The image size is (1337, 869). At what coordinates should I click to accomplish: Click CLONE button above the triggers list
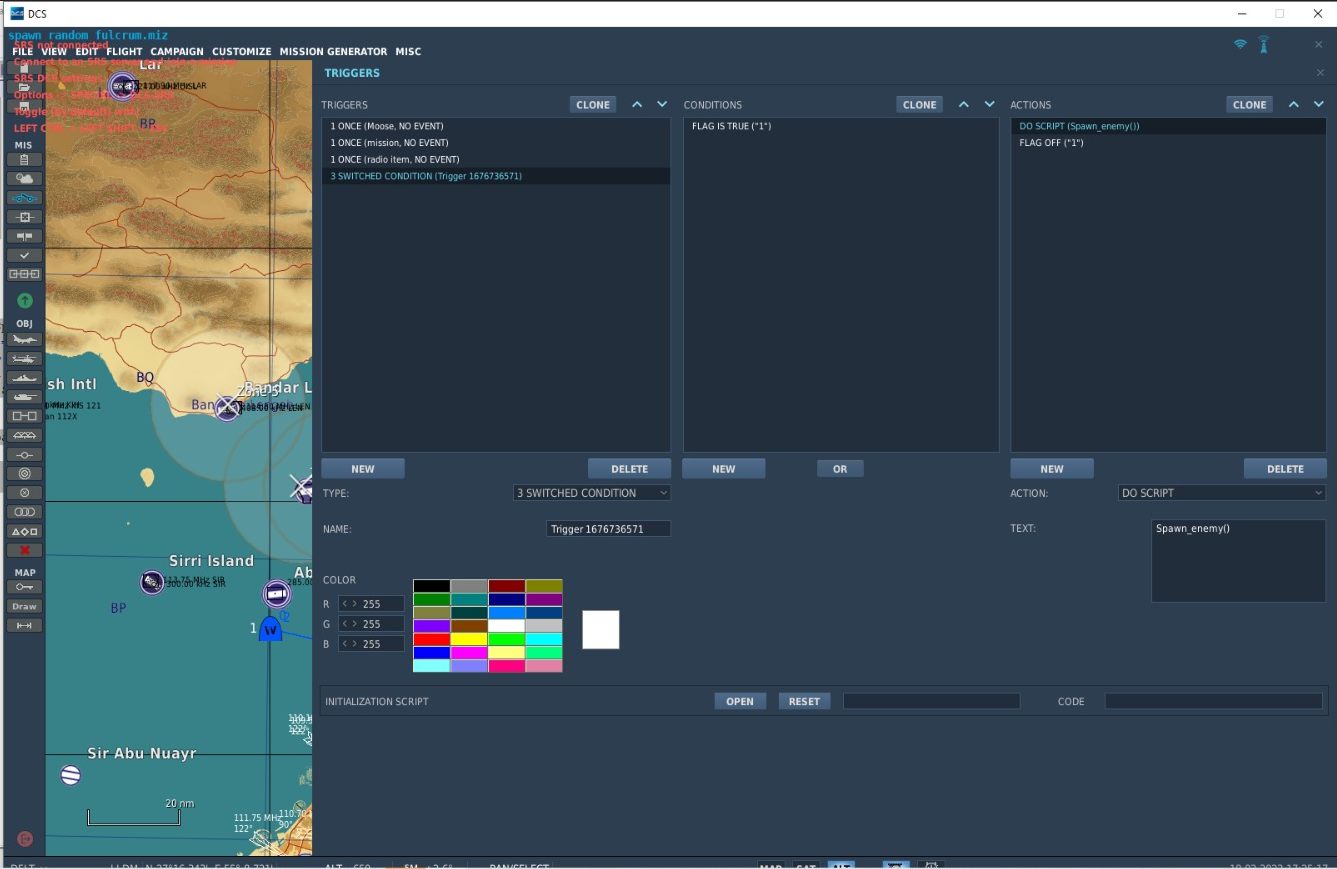pos(593,105)
